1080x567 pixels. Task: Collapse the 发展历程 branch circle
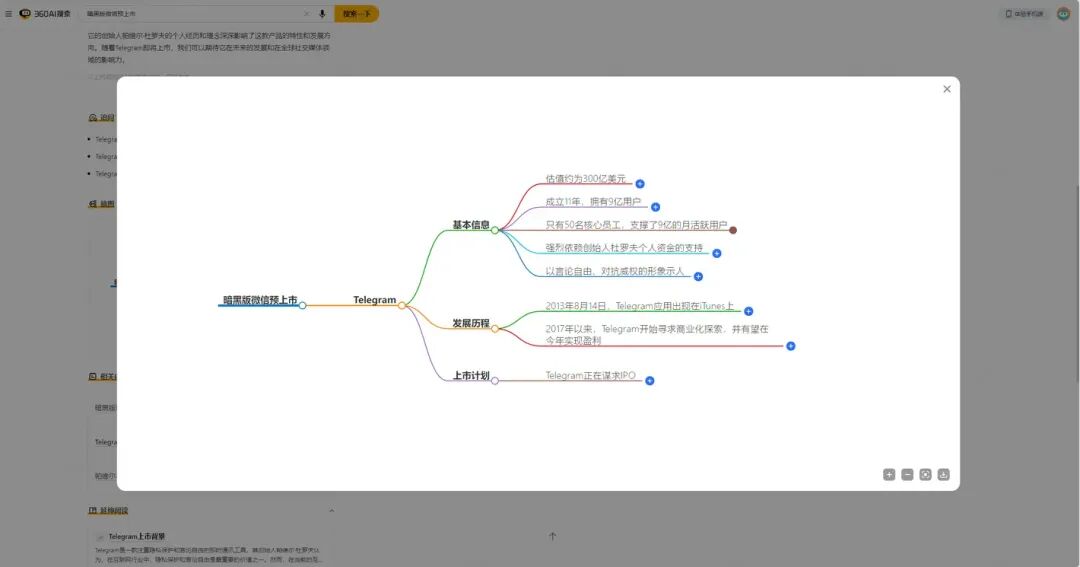(x=495, y=329)
